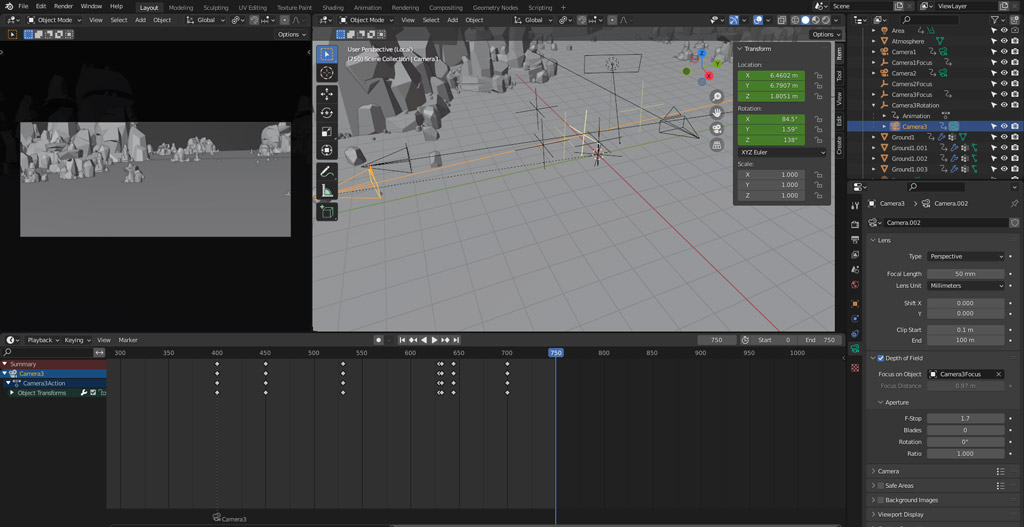Lock the Location X transform value
This screenshot has width=1024, height=527.
tap(818, 75)
